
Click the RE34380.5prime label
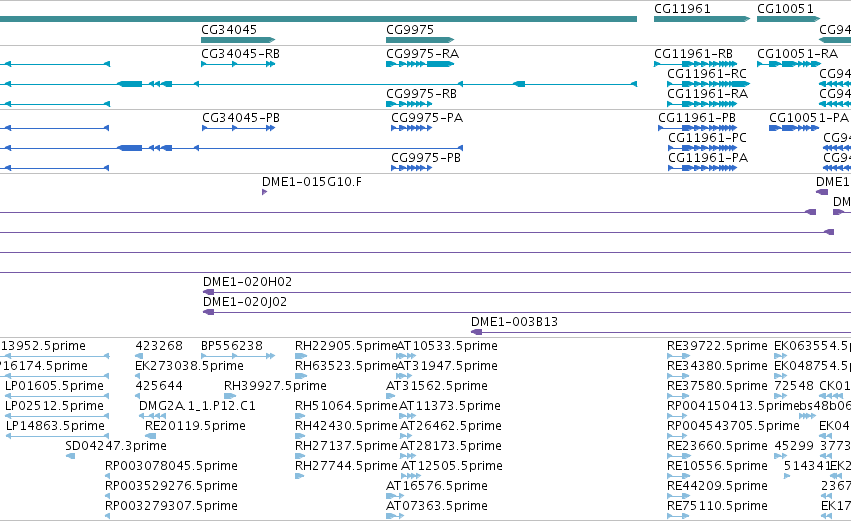pyautogui.click(x=717, y=366)
